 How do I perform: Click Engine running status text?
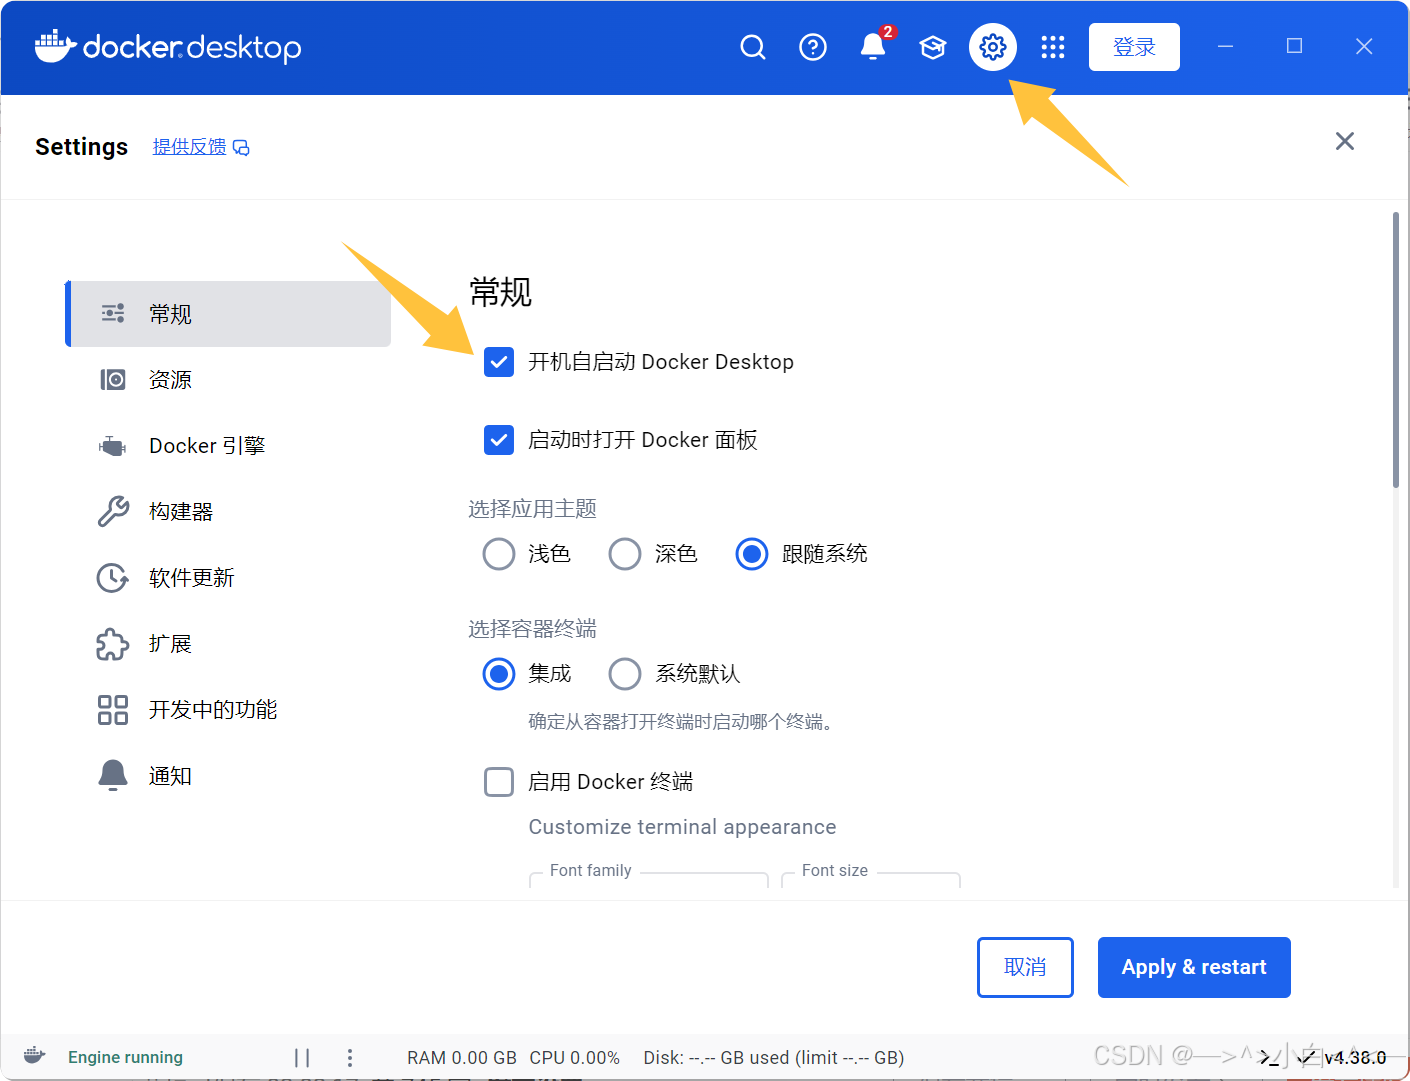pos(125,1058)
